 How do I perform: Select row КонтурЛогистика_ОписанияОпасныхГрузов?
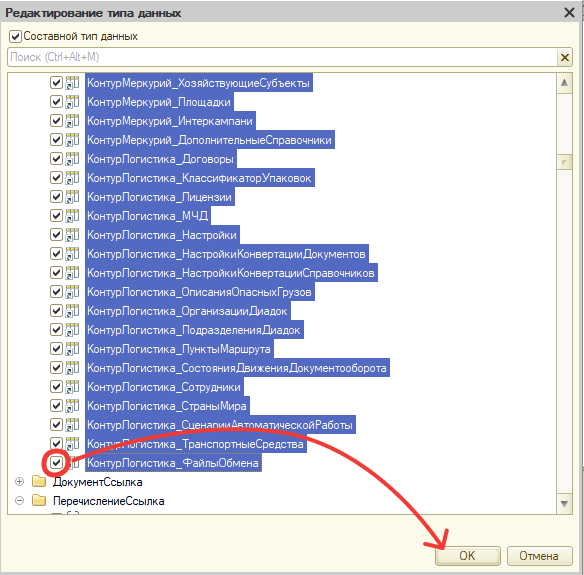pyautogui.click(x=200, y=292)
